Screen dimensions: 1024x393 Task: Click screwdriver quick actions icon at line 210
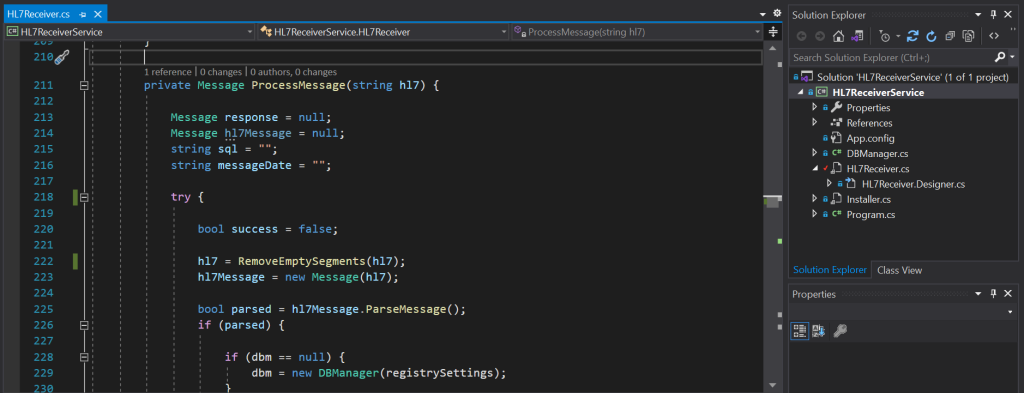click(x=61, y=58)
